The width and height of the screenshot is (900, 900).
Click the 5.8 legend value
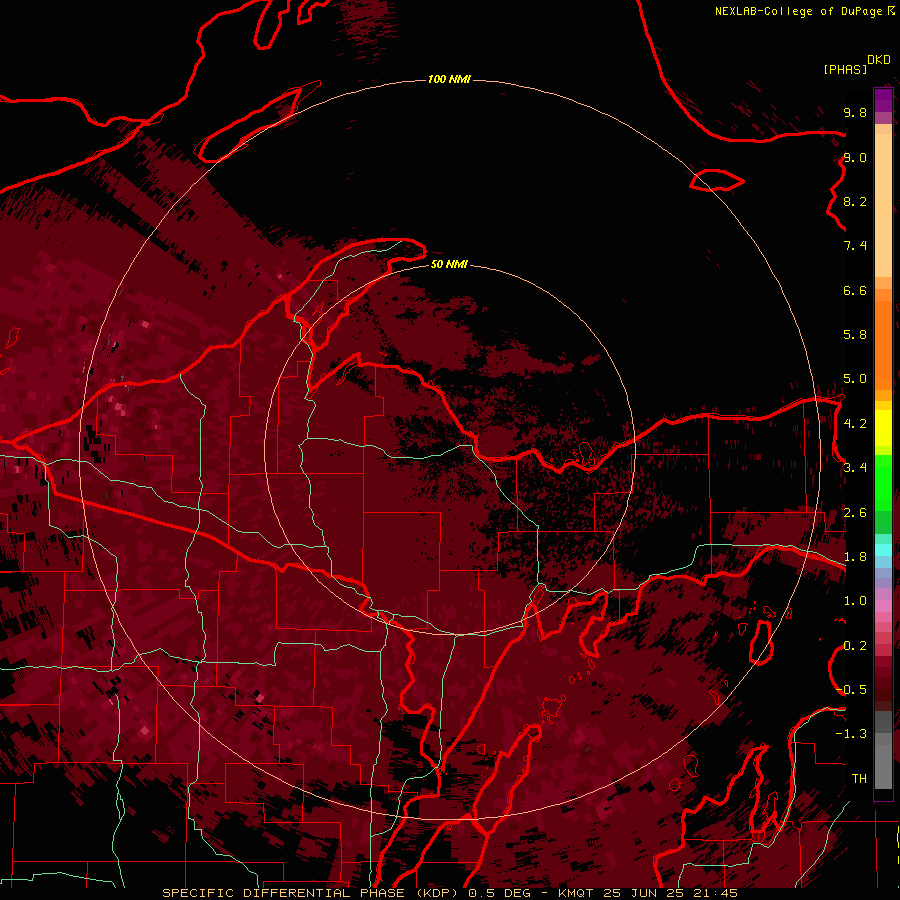click(x=855, y=335)
